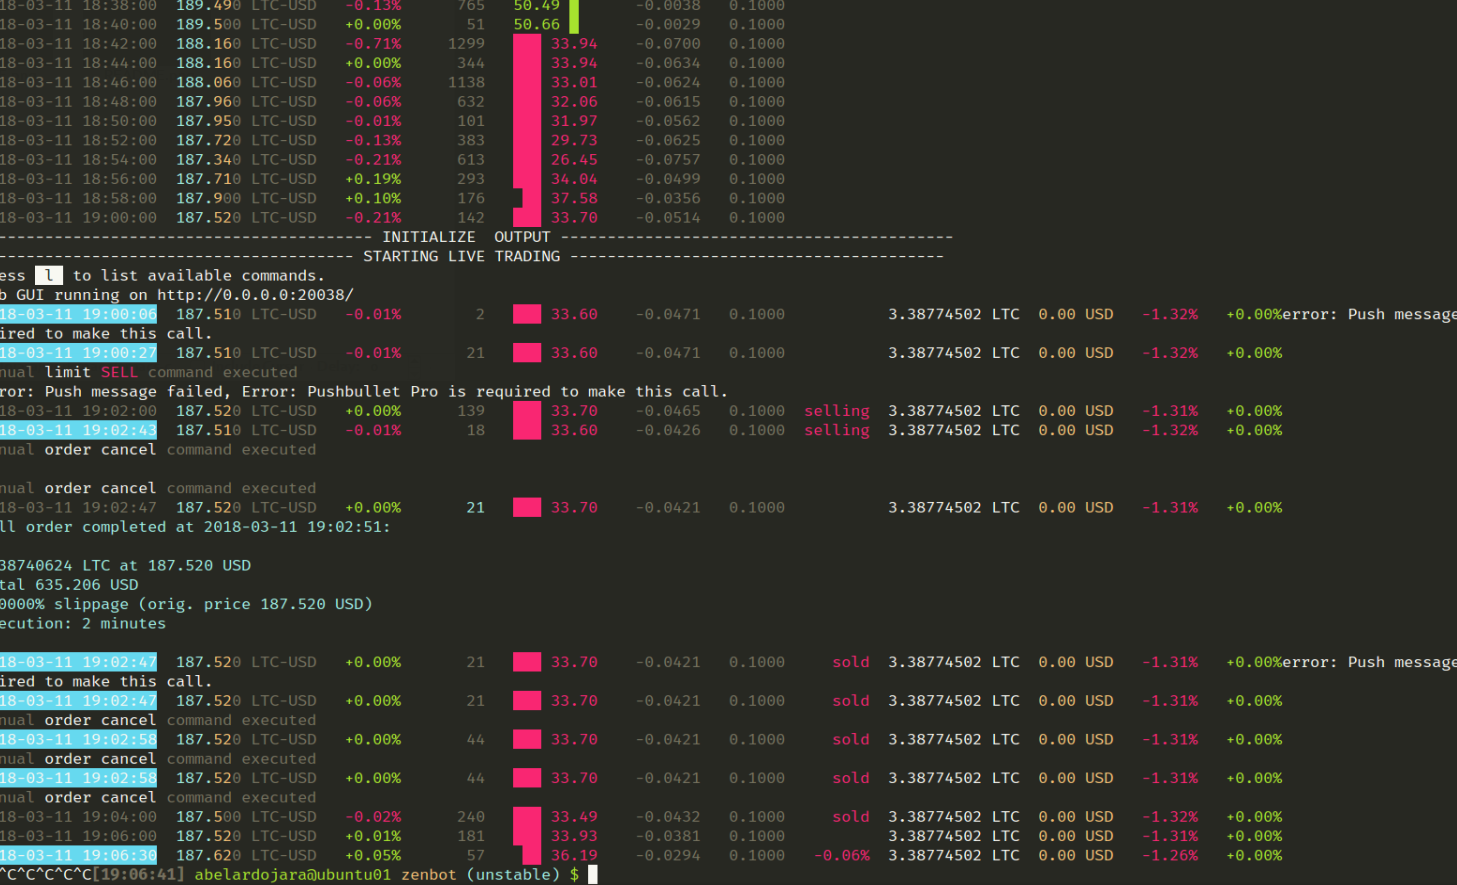Click the green '+0.05%' change value
This screenshot has width=1457, height=885.
(373, 856)
